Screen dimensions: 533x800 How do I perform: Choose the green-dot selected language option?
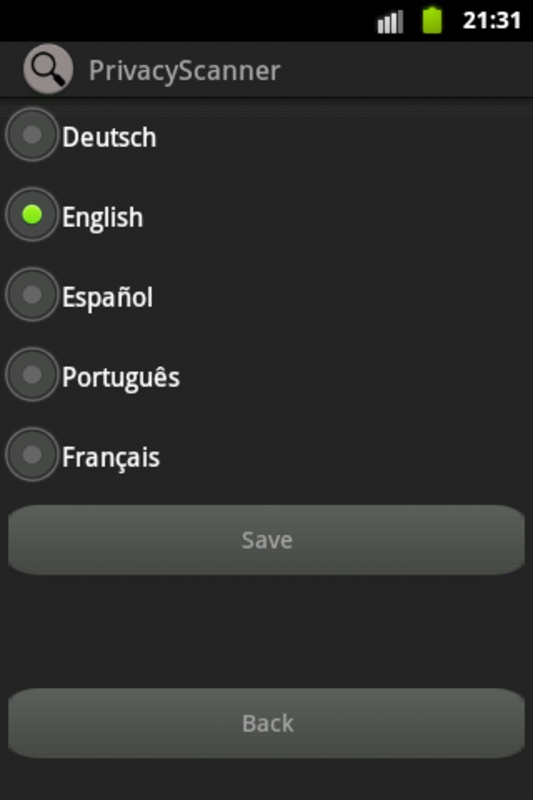(32, 215)
